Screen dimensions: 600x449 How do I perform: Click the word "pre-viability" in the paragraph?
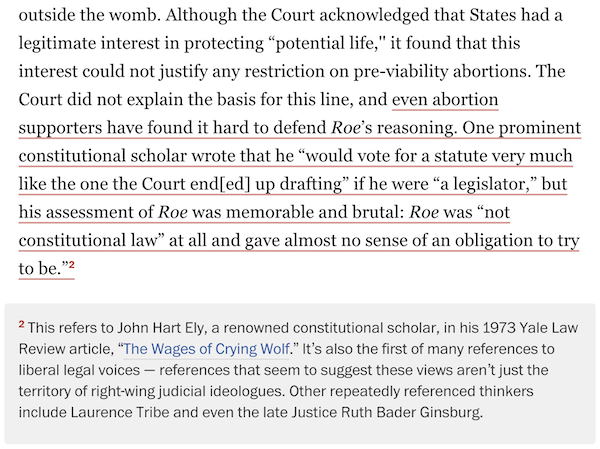[x=401, y=72]
